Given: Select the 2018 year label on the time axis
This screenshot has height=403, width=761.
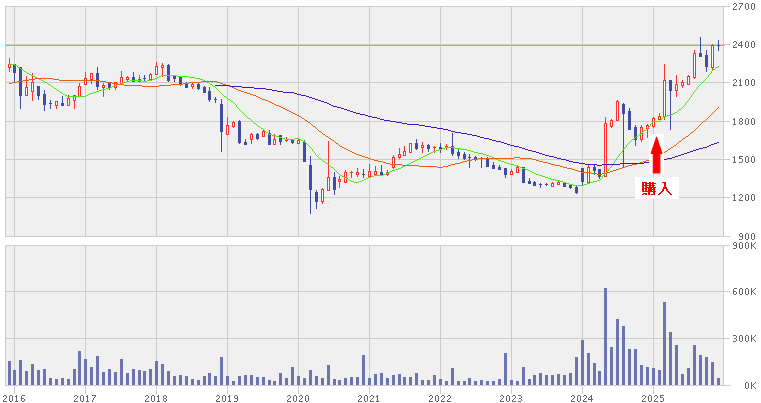Looking at the screenshot, I should (x=156, y=397).
